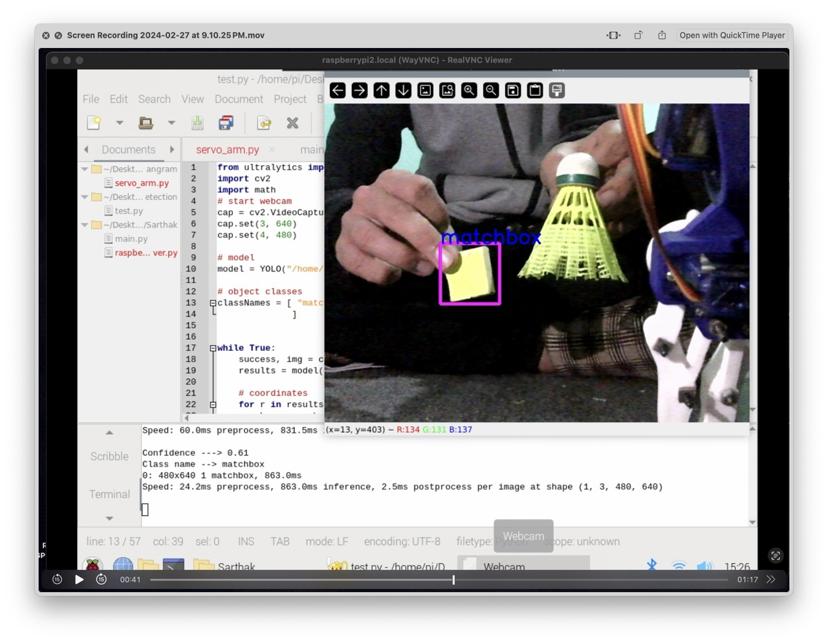
Task: Open the Search menu in Geany
Action: click(x=154, y=99)
